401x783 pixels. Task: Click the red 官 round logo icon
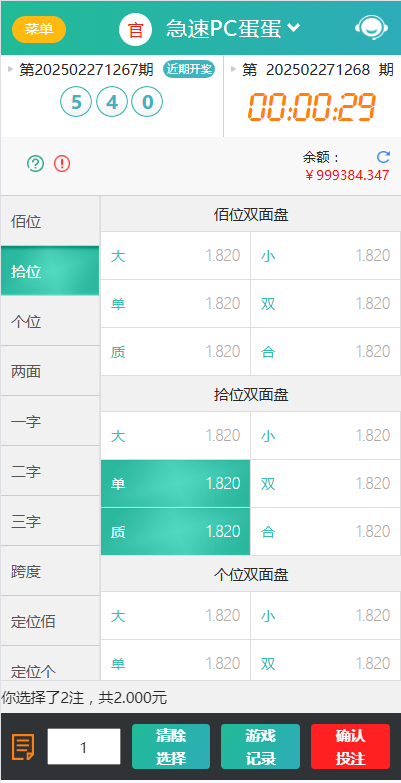point(135,29)
